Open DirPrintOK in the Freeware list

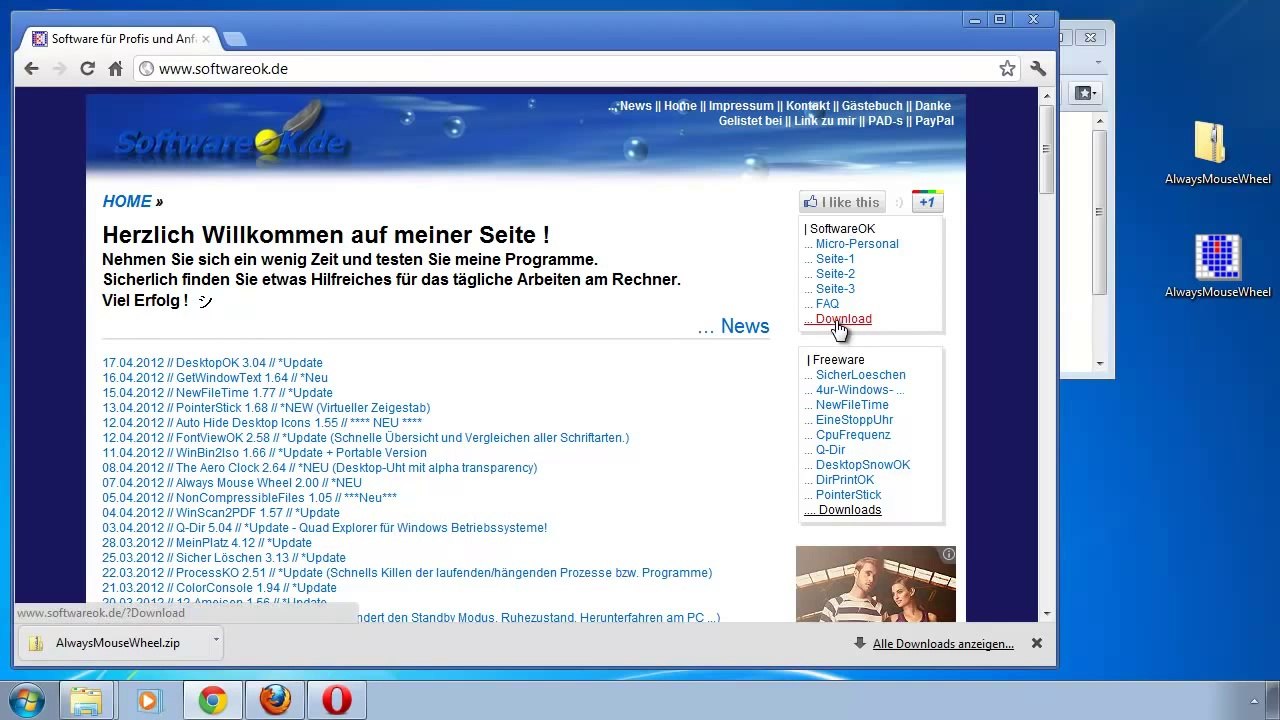[845, 480]
